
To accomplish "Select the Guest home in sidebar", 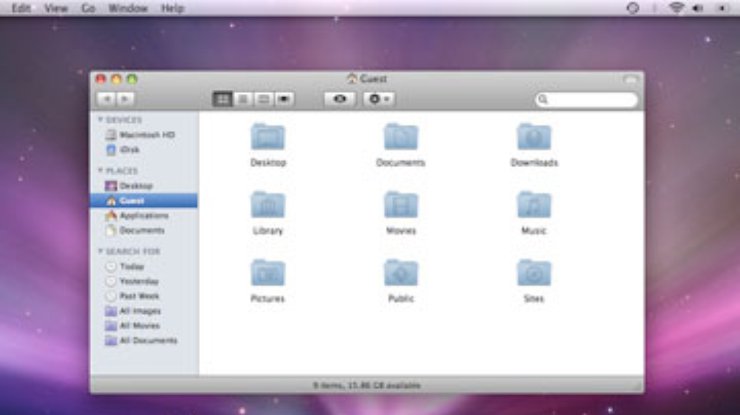I will pos(144,201).
